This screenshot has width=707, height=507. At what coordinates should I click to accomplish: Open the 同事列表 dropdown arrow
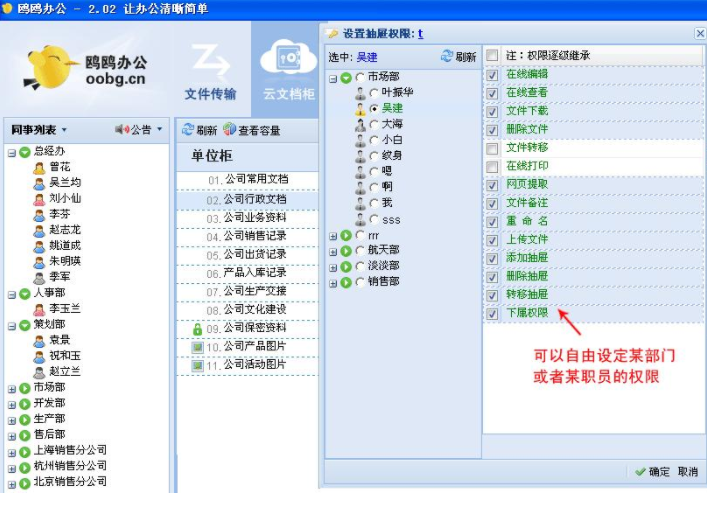click(x=64, y=130)
